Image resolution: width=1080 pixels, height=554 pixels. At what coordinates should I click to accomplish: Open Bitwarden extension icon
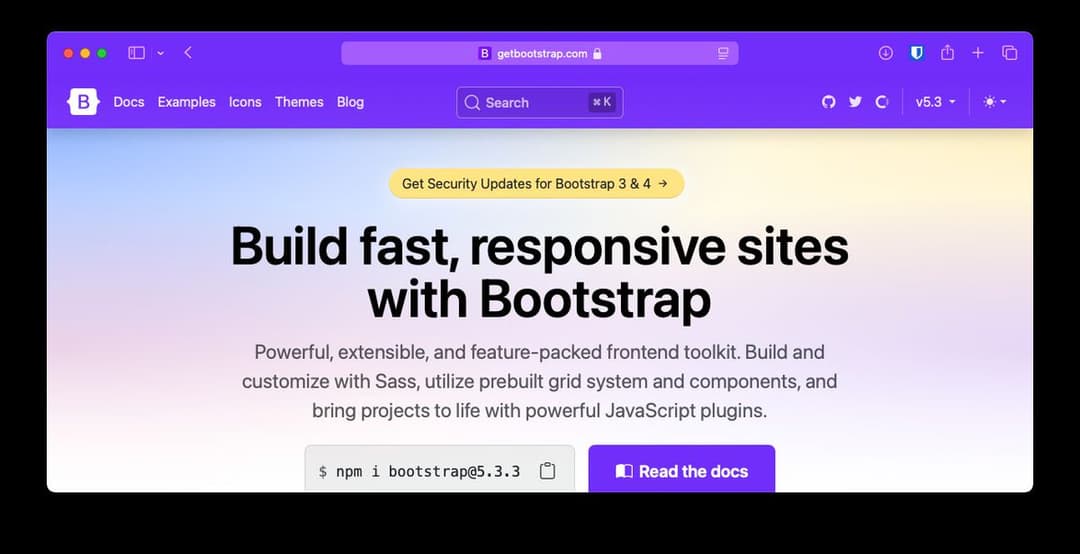[917, 53]
